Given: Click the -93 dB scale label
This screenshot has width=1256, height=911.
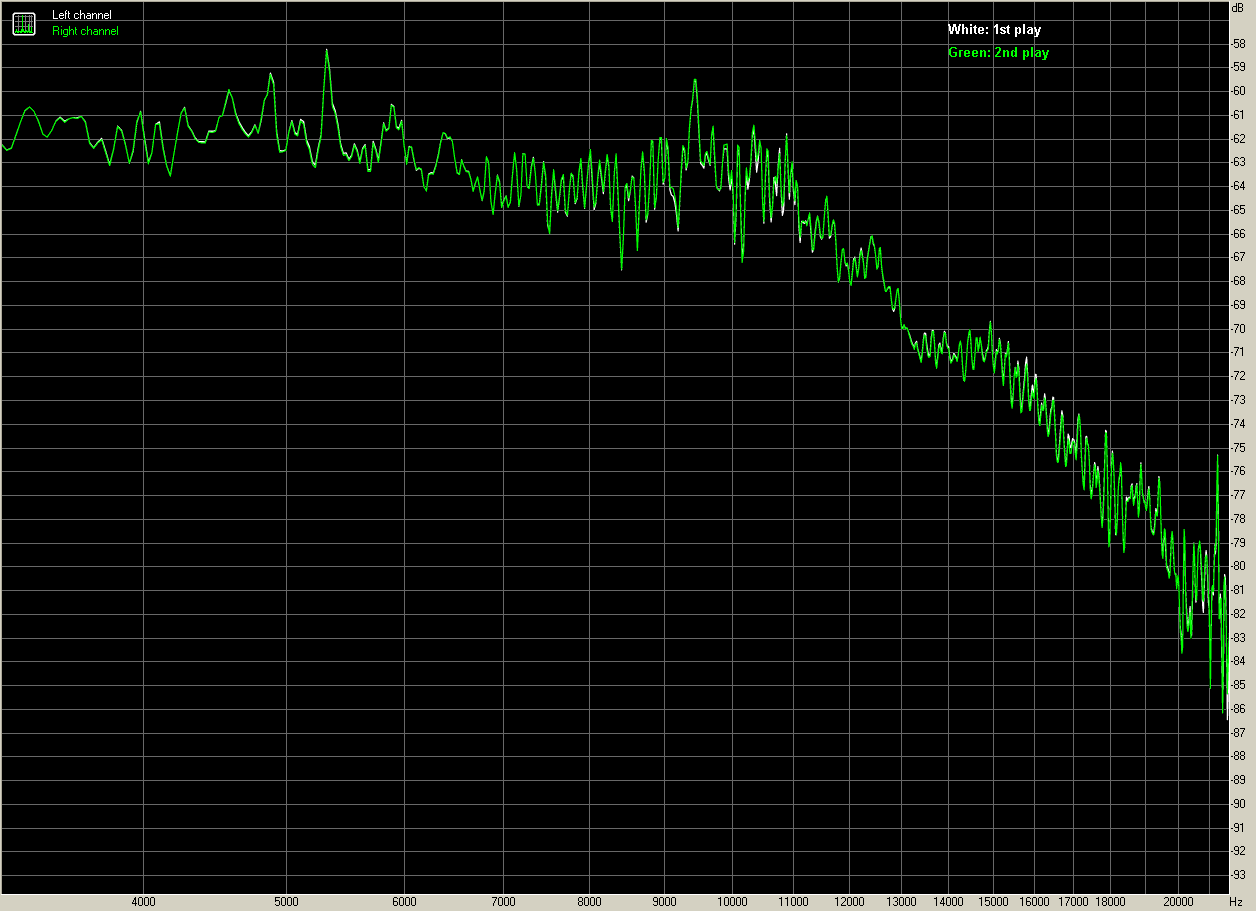Looking at the screenshot, I should [x=1238, y=875].
